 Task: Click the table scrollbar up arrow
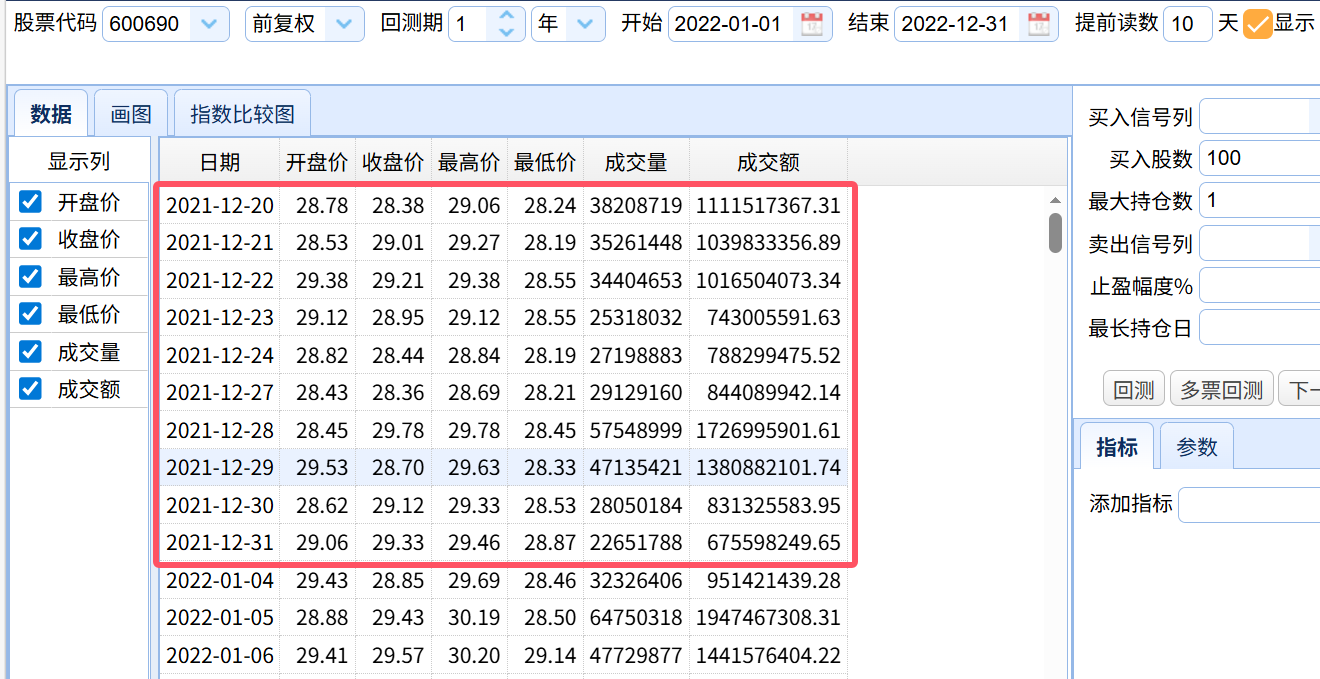[x=1055, y=200]
